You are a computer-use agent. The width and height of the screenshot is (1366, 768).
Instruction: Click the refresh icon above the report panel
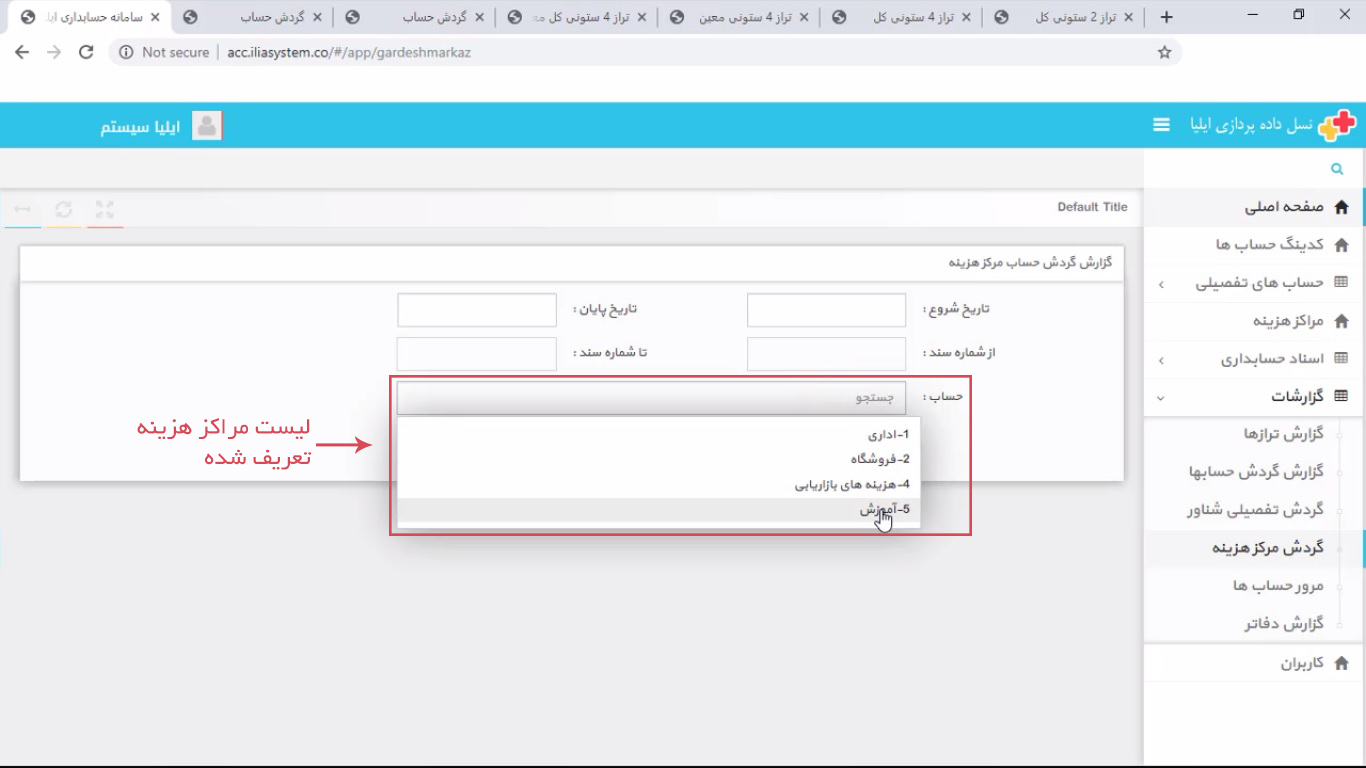pyautogui.click(x=64, y=209)
